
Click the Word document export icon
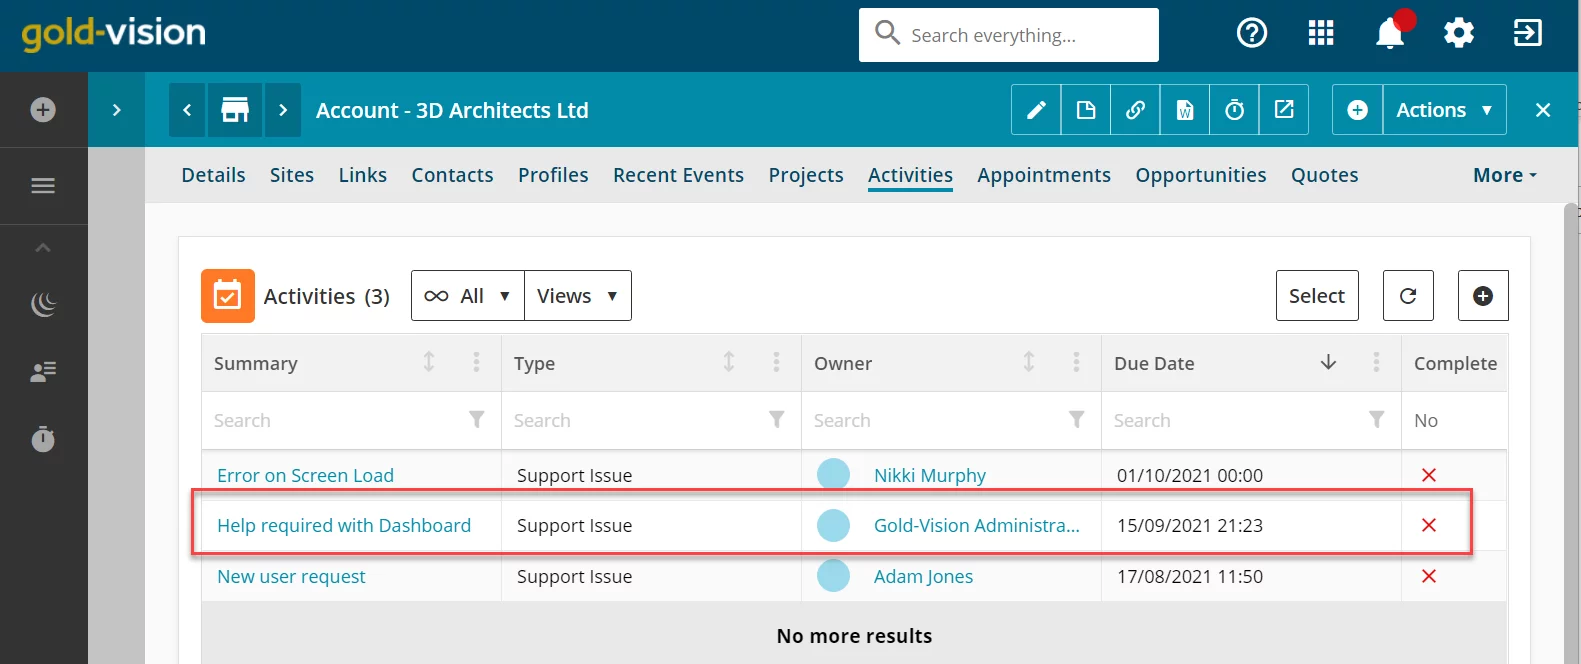pos(1185,110)
